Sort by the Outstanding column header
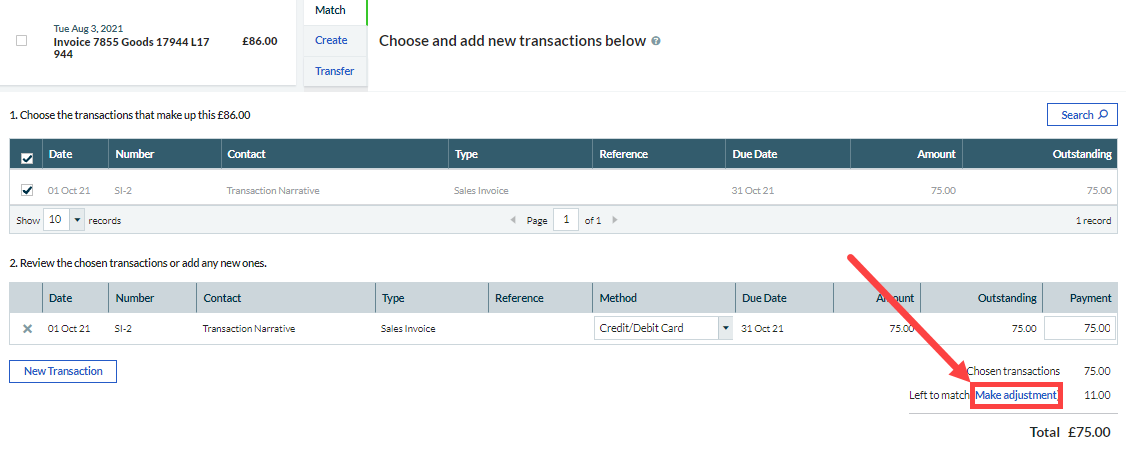This screenshot has height=461, width=1126. [1082, 154]
